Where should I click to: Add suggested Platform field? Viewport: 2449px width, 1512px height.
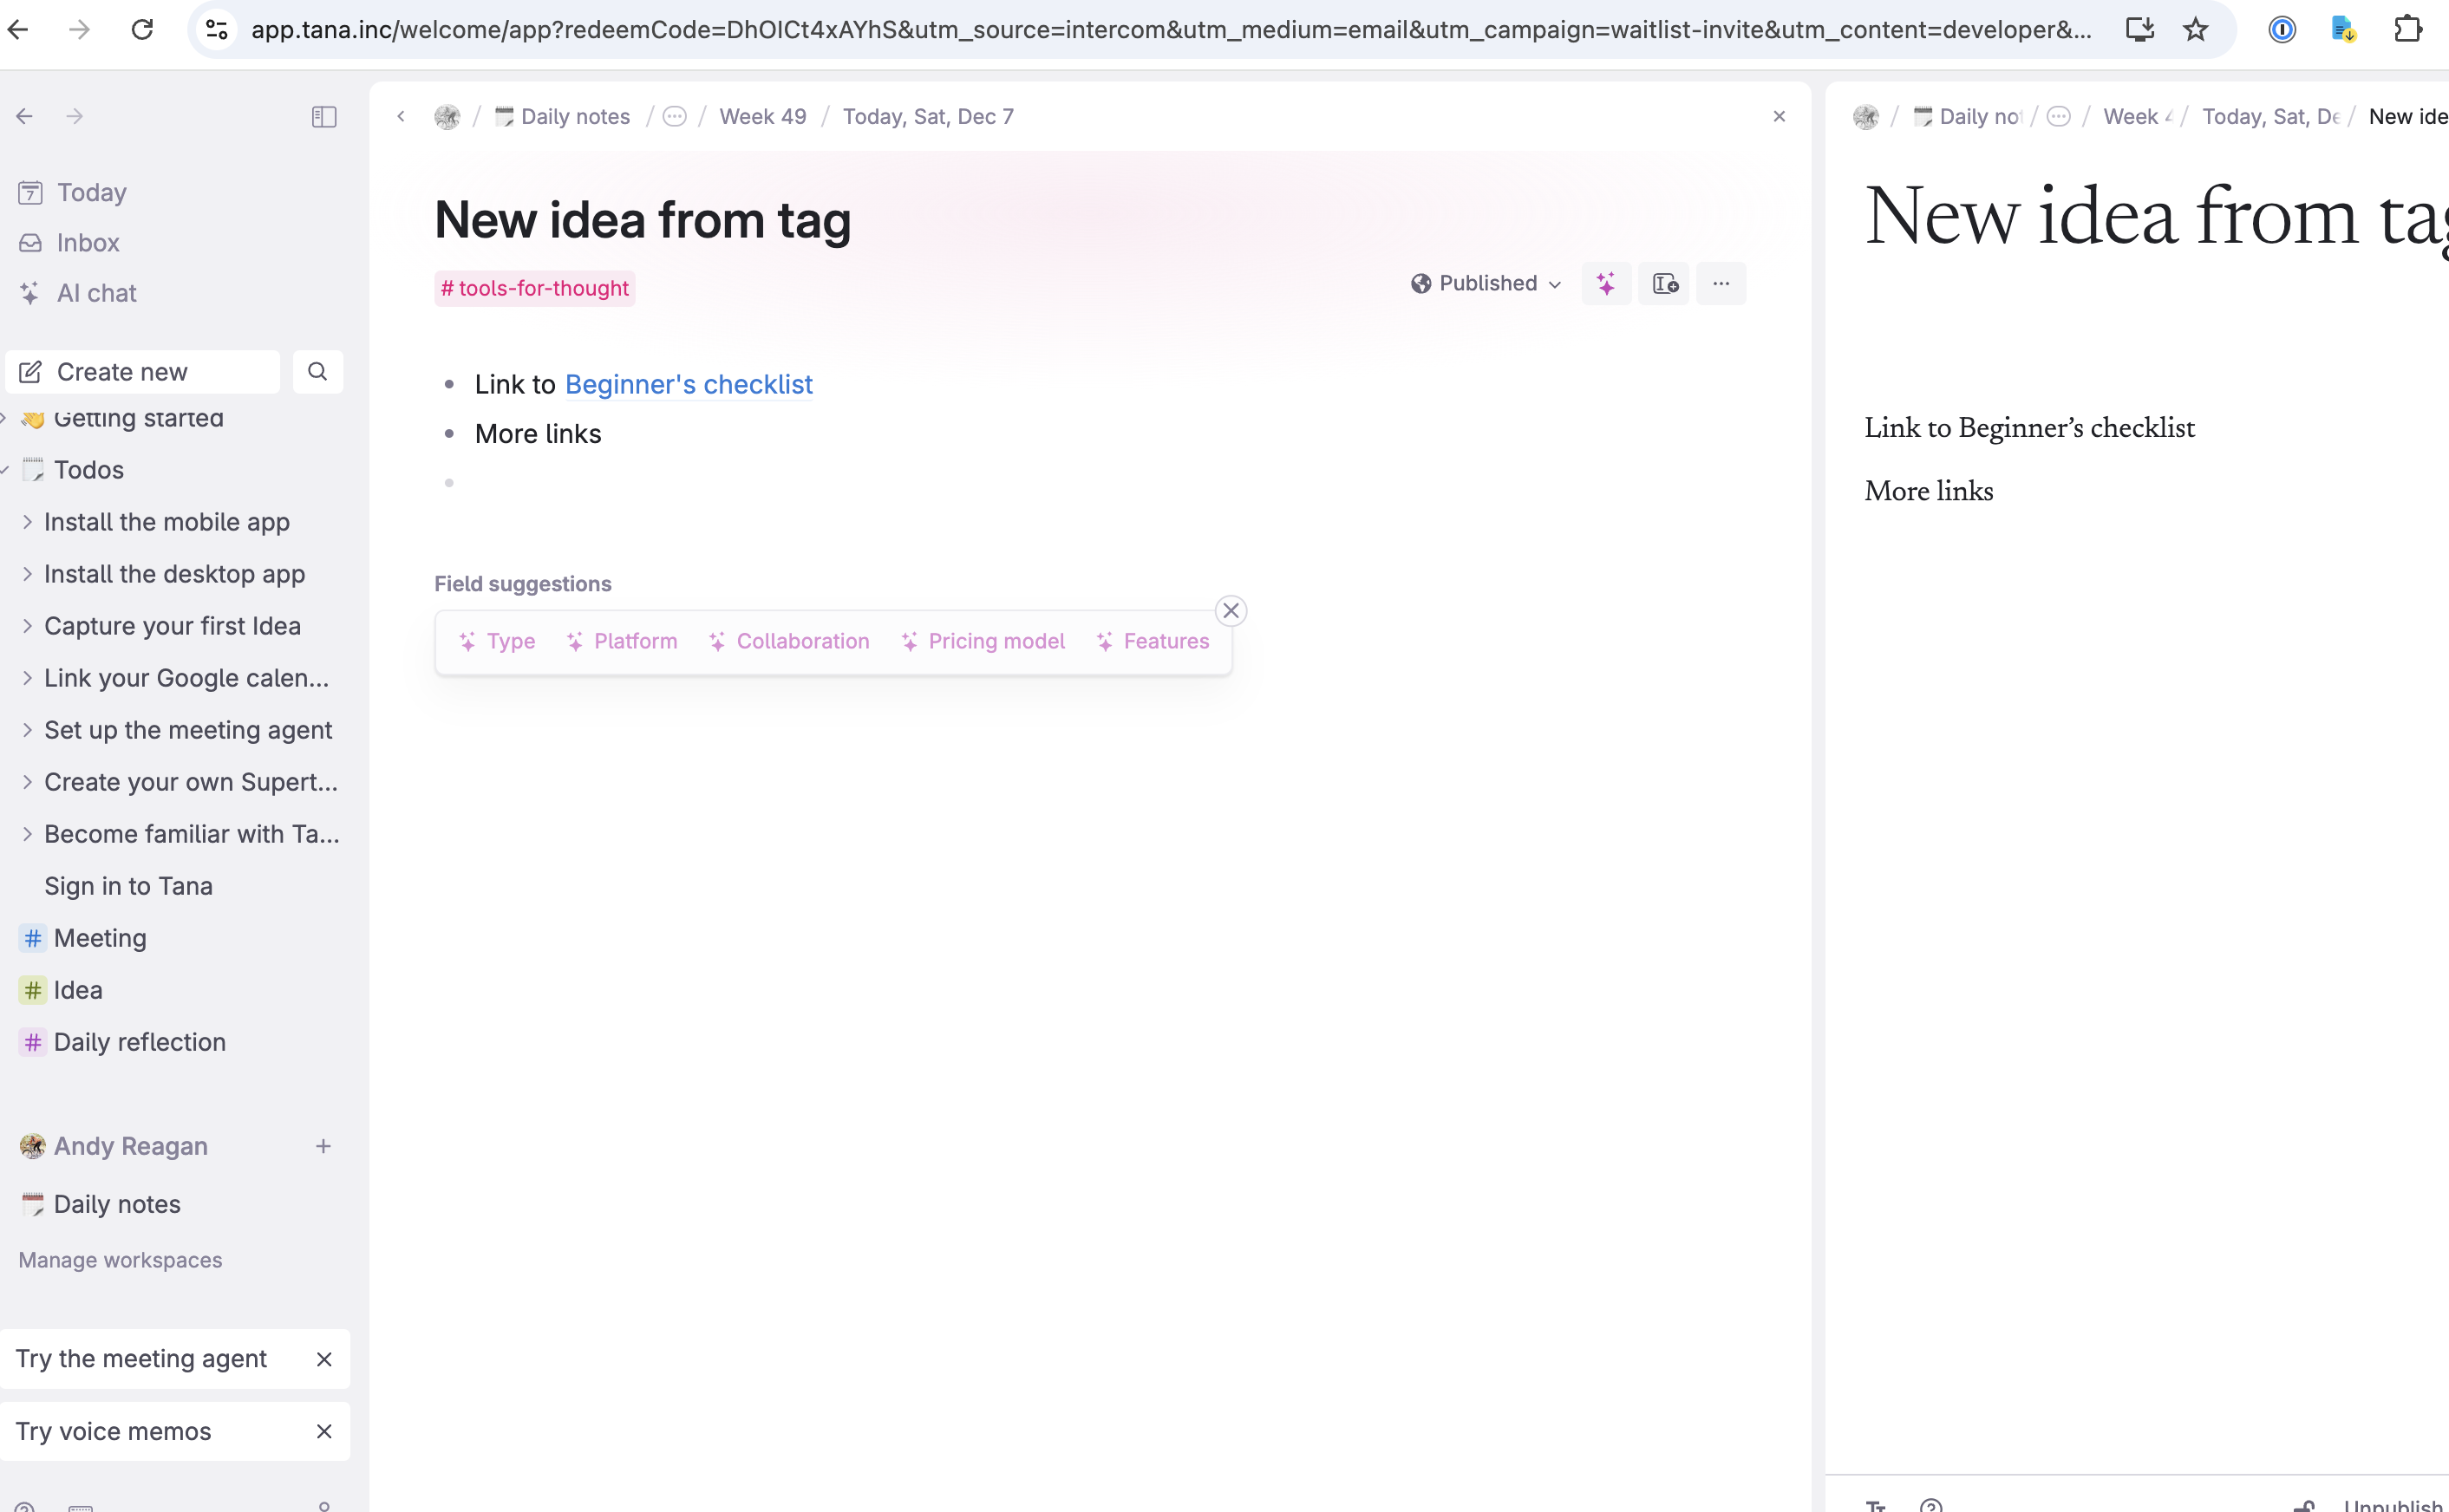621,641
